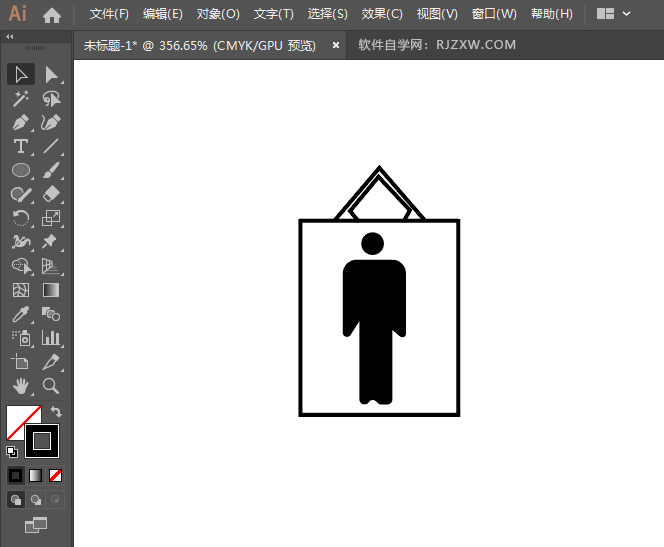The width and height of the screenshot is (664, 547).
Task: Select the Puppet Warp pin tool
Action: pos(51,242)
